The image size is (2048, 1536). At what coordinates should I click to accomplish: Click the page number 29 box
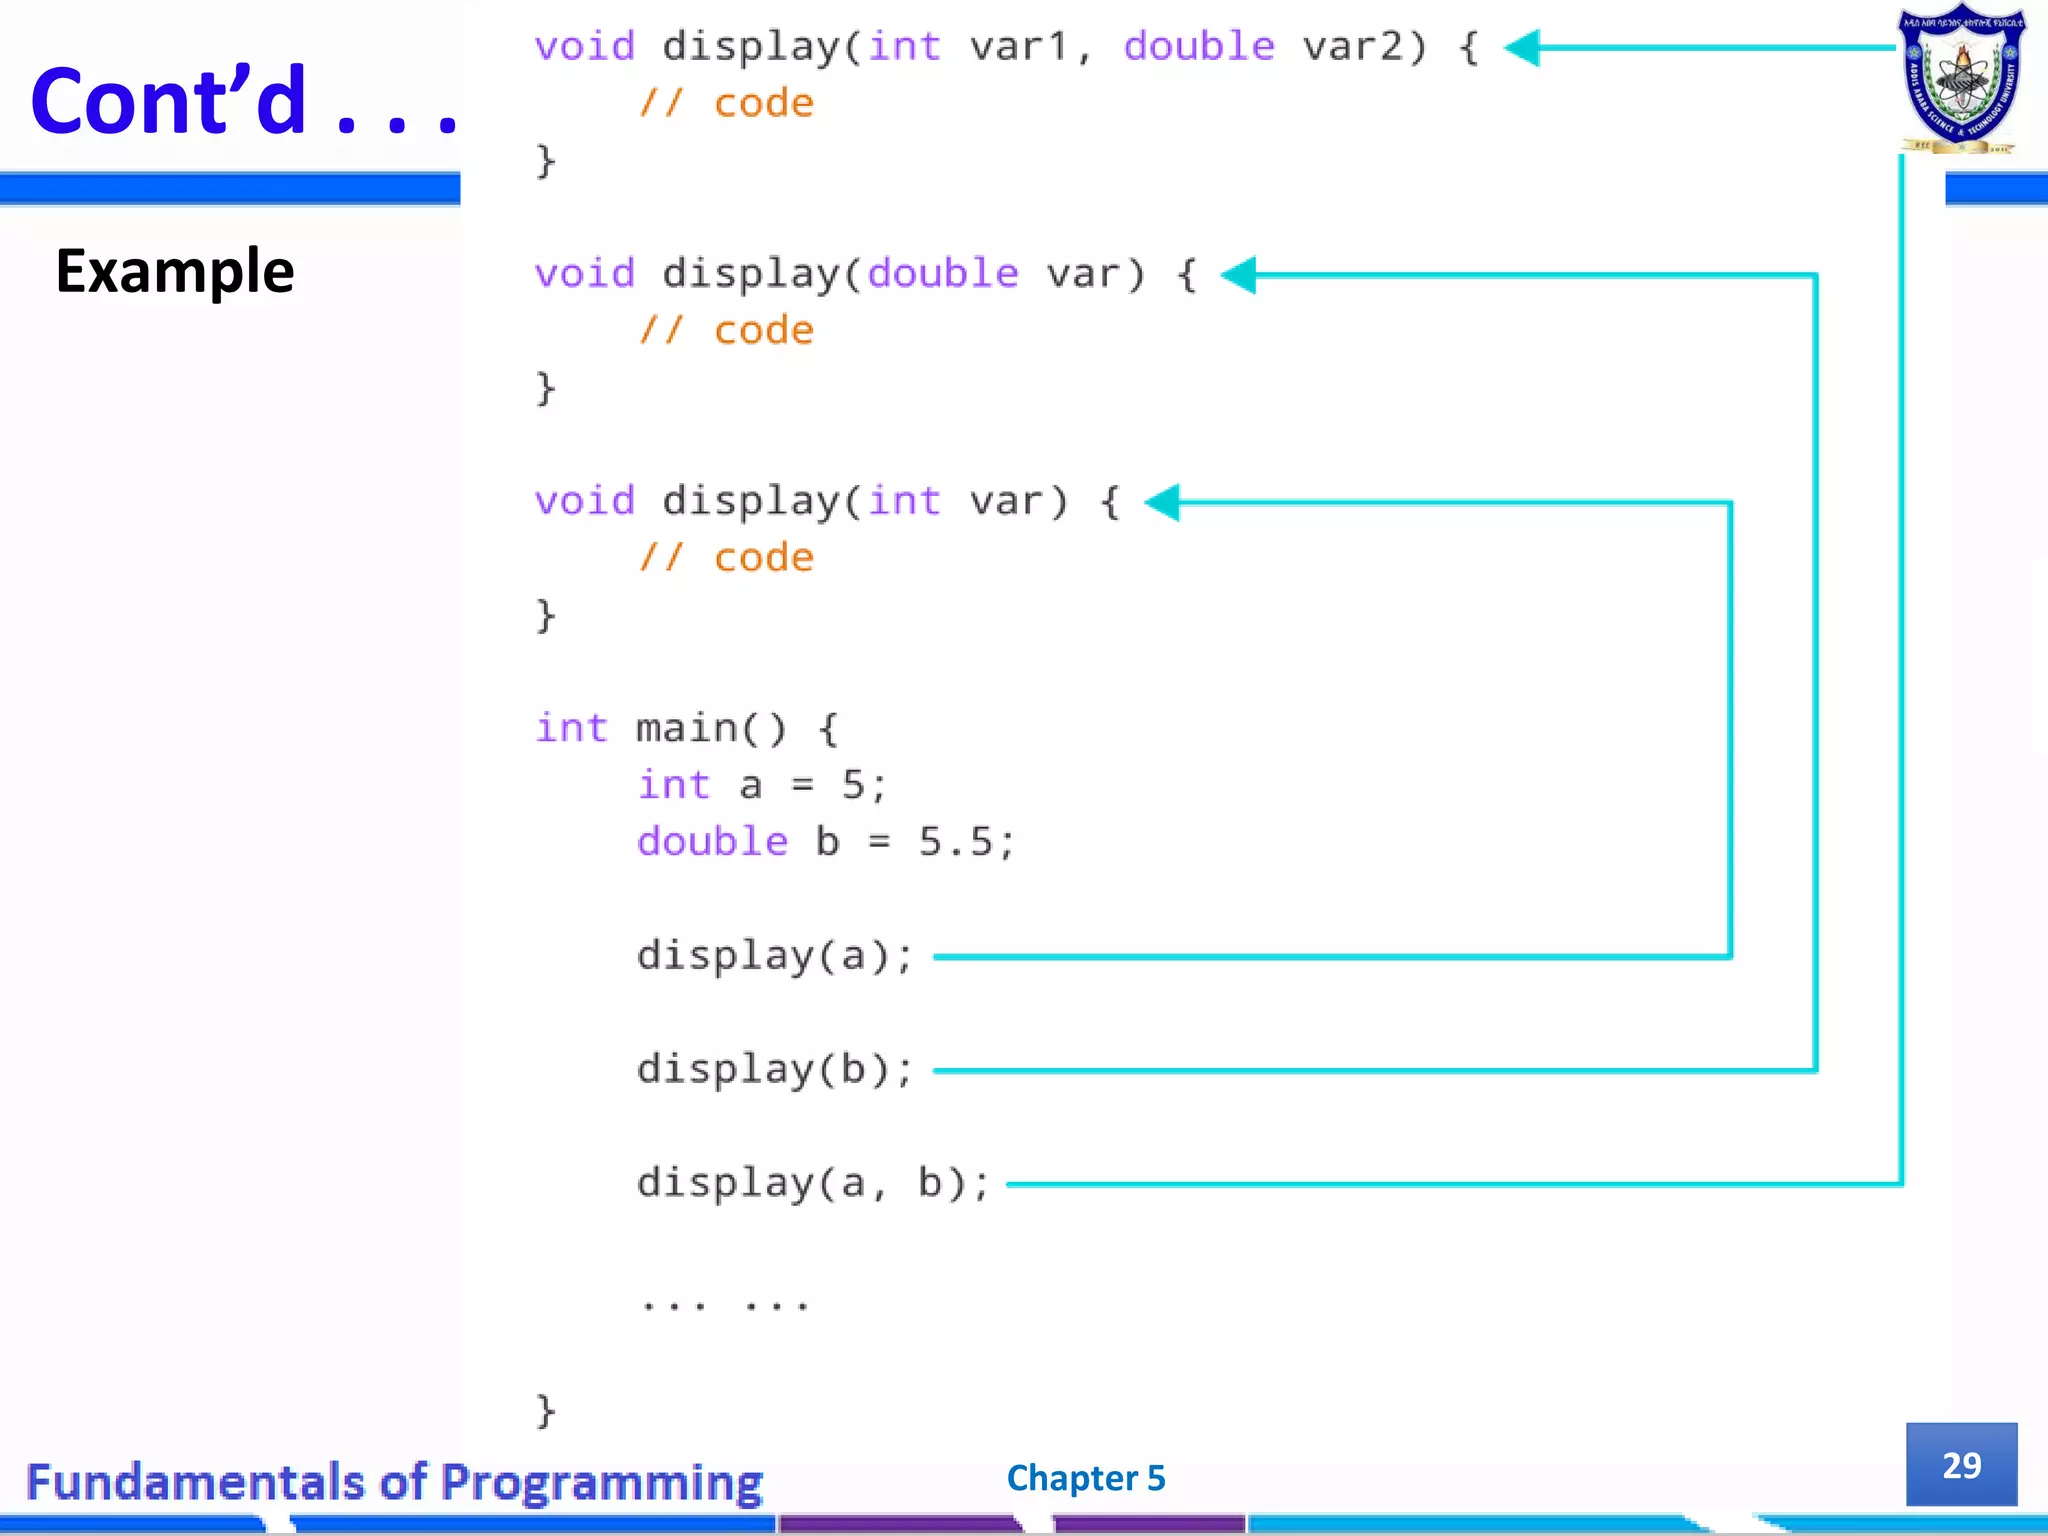click(1961, 1464)
